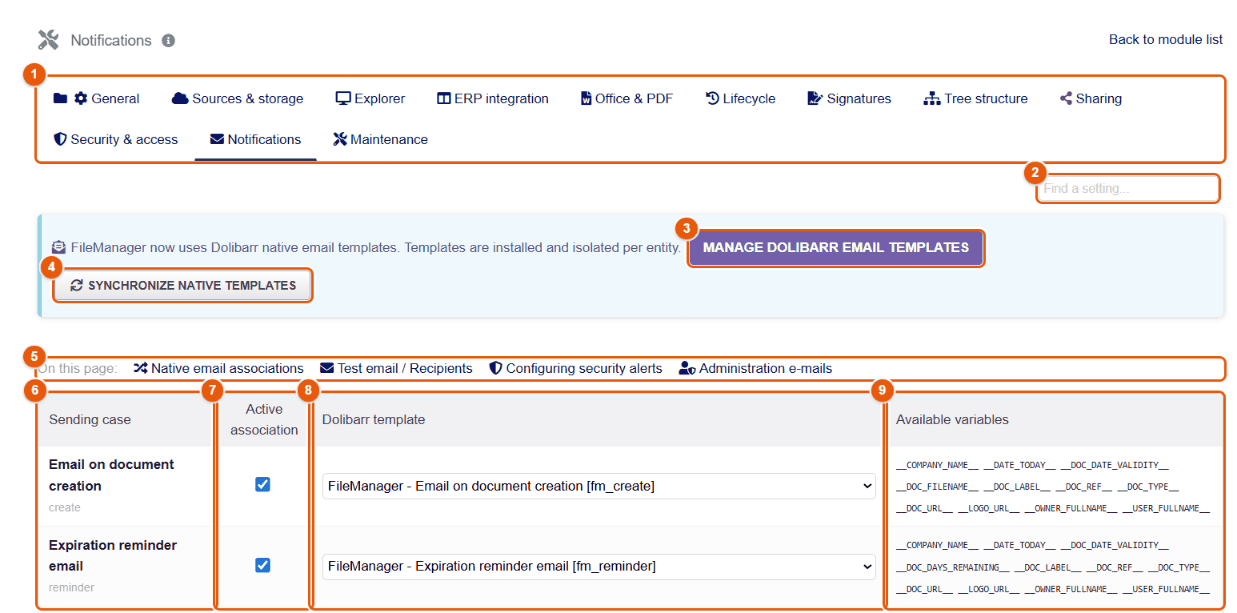Click the document icon for Office & PDF
Image resolution: width=1237 pixels, height=613 pixels.
(x=586, y=98)
